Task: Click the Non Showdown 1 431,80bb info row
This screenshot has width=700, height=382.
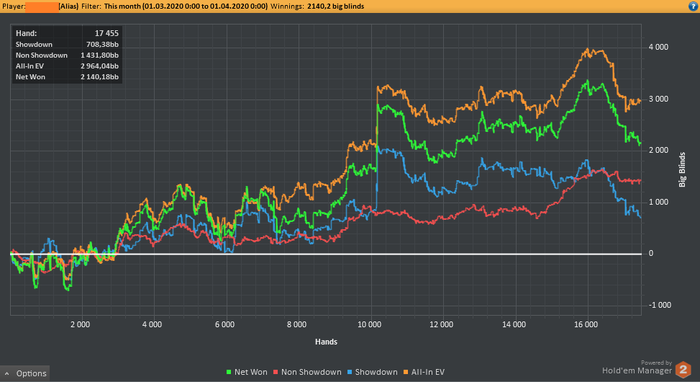Action: click(x=67, y=55)
